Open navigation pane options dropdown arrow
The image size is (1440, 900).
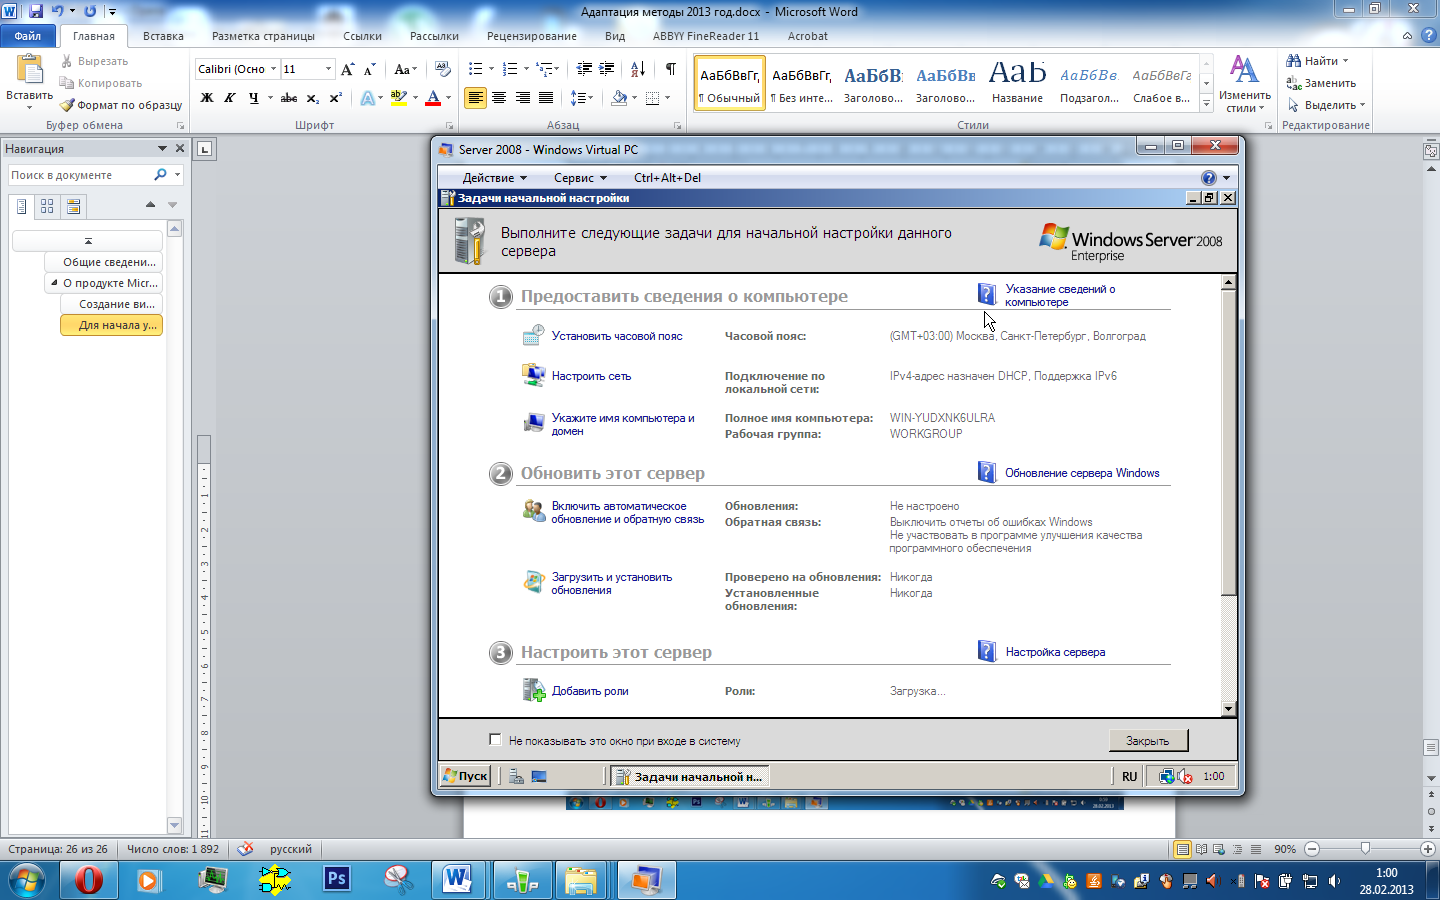(x=162, y=148)
